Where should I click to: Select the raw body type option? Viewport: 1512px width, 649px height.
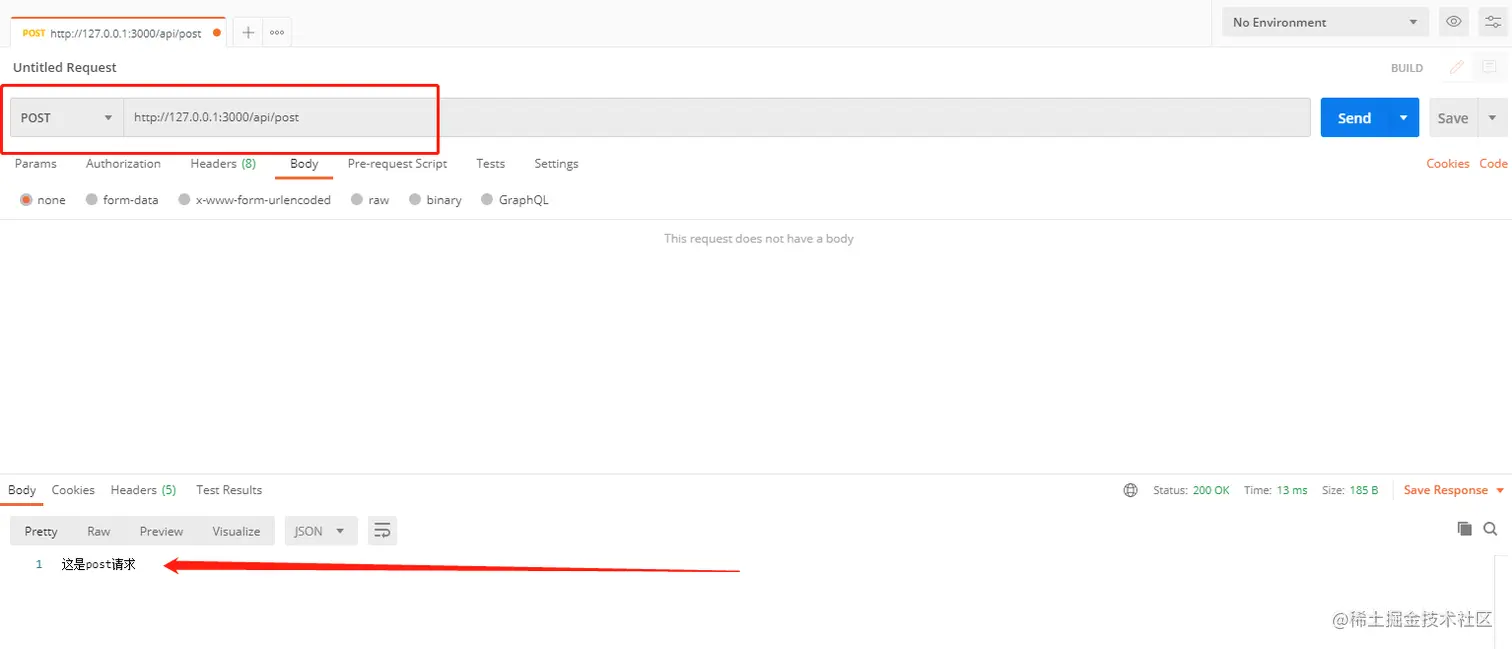[x=357, y=200]
